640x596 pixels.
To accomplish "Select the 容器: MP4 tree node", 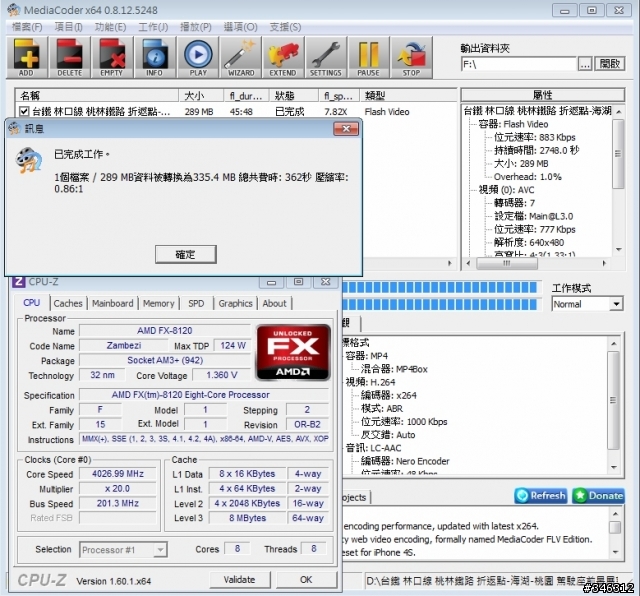I will (367, 356).
